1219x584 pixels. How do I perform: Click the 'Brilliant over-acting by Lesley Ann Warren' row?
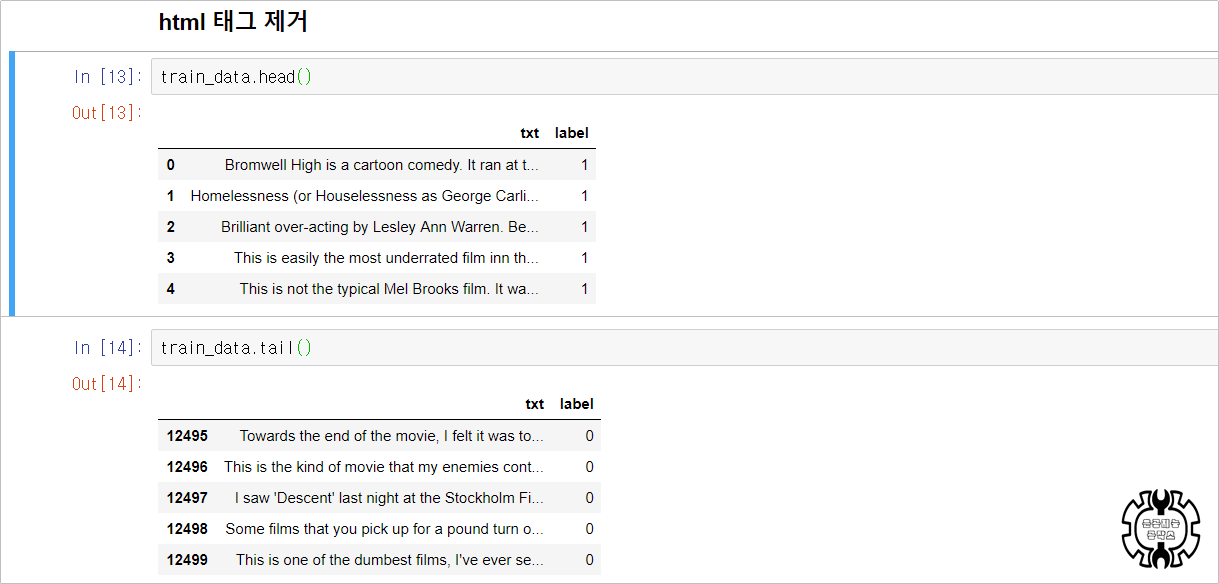[377, 227]
